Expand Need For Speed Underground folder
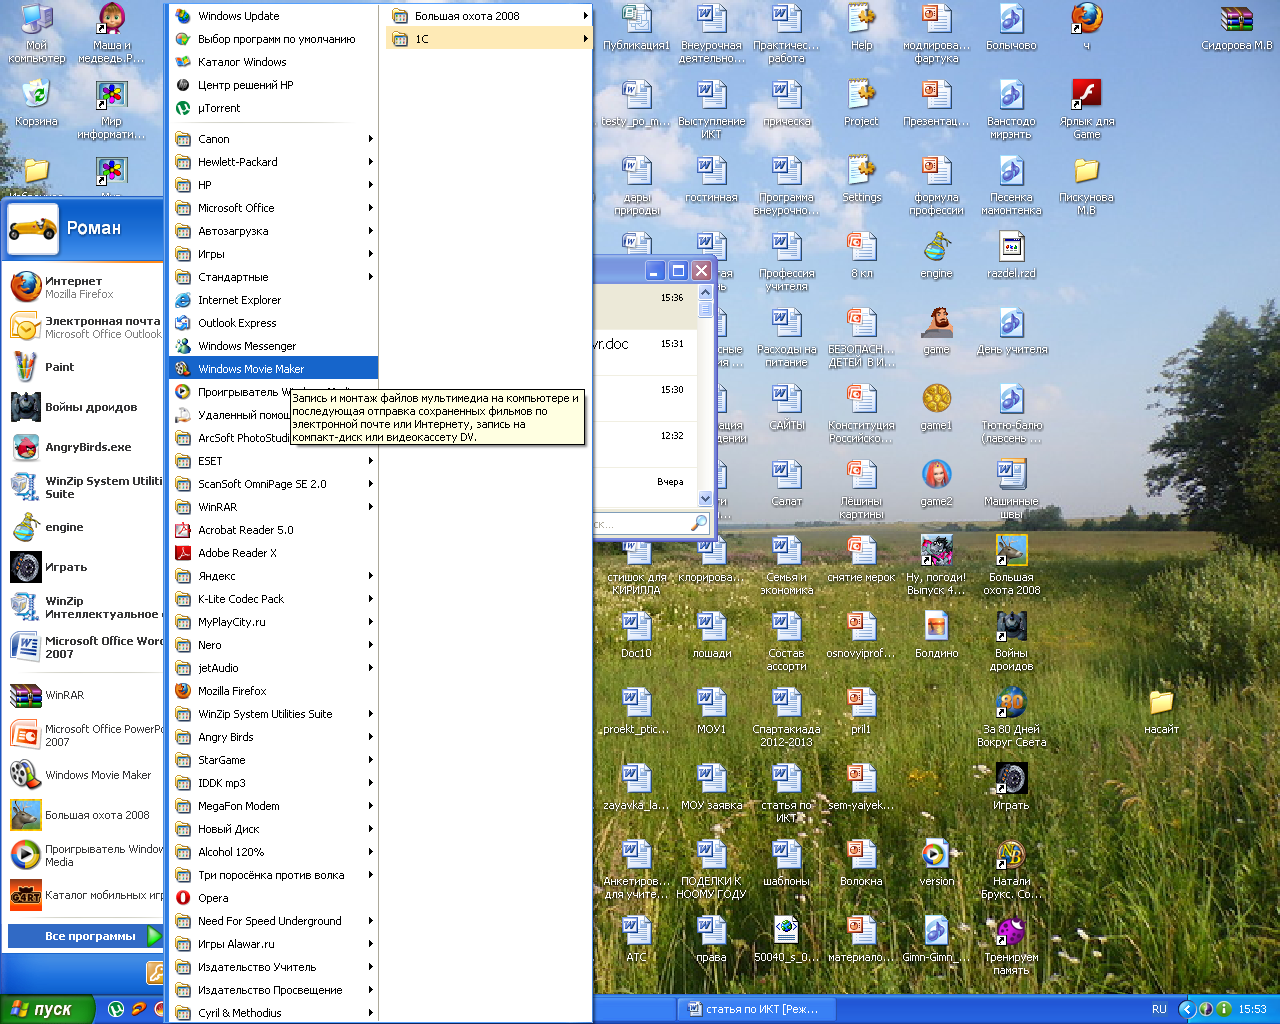This screenshot has height=1024, width=1280. click(274, 921)
